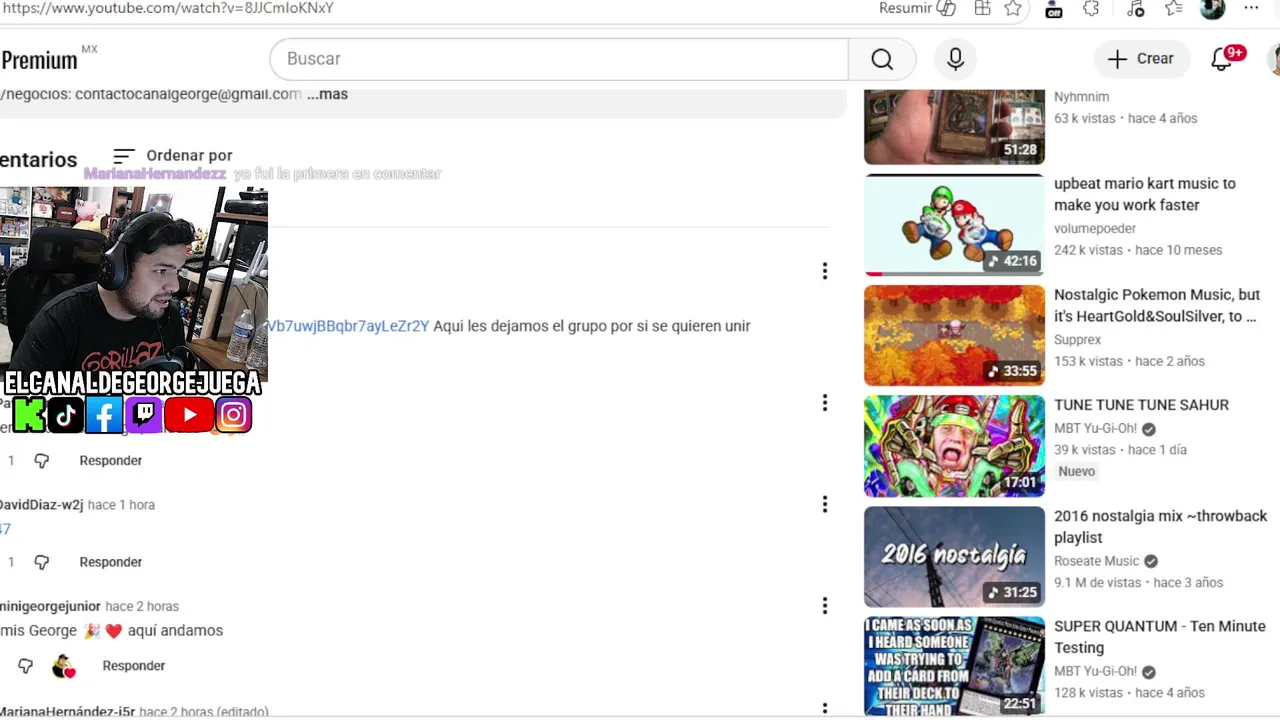Reply to minigeorgejunior's comment

(x=133, y=665)
